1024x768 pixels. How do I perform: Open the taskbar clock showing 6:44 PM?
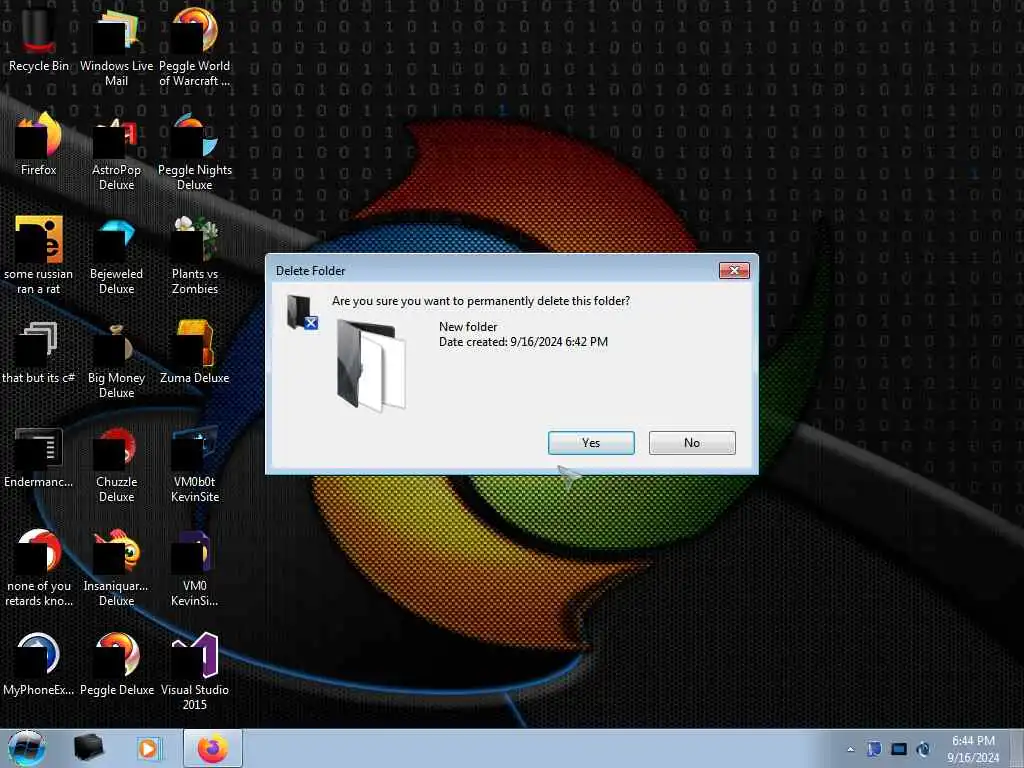pos(973,749)
